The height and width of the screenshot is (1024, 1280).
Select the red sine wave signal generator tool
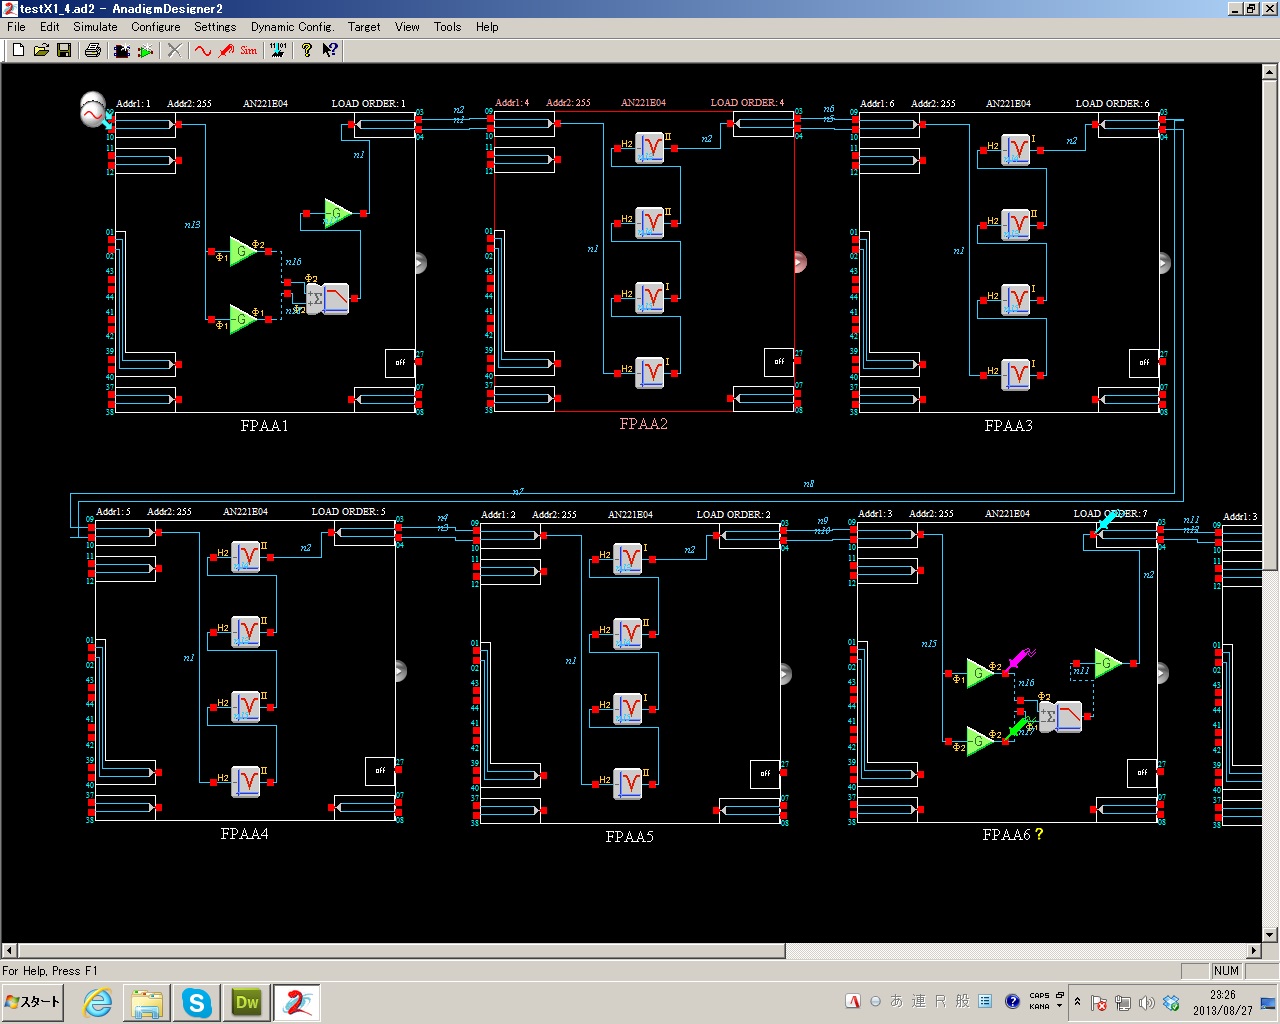pyautogui.click(x=203, y=50)
